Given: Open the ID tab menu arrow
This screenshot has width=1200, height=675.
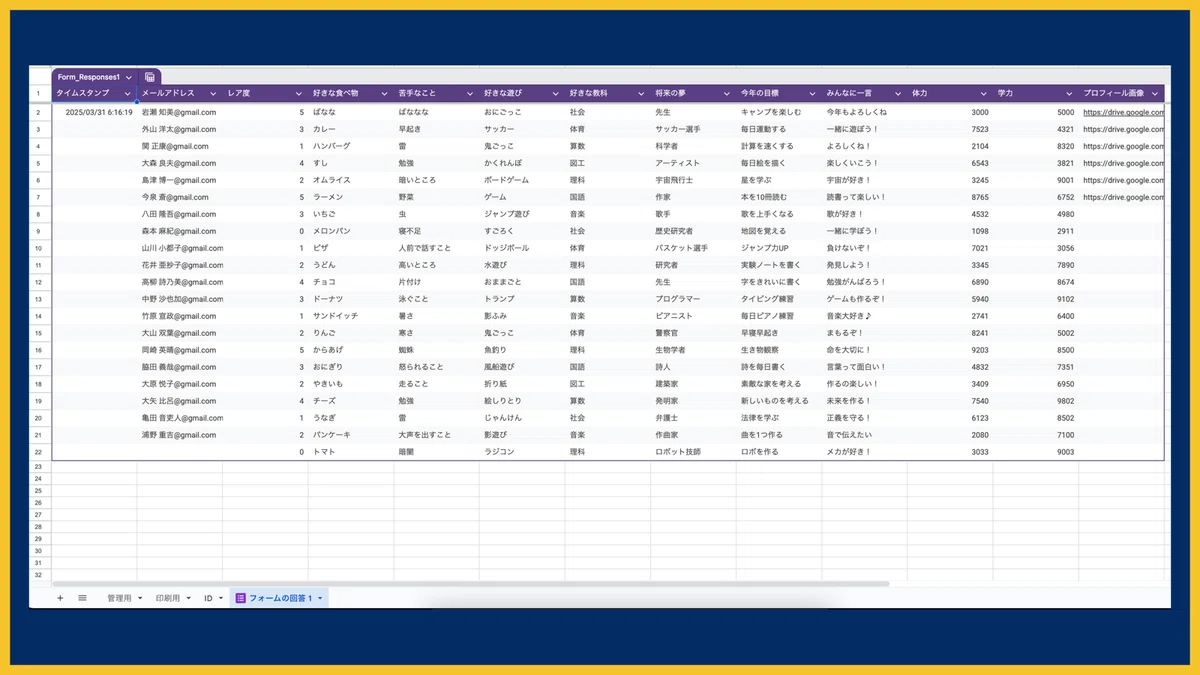Looking at the screenshot, I should 221,598.
